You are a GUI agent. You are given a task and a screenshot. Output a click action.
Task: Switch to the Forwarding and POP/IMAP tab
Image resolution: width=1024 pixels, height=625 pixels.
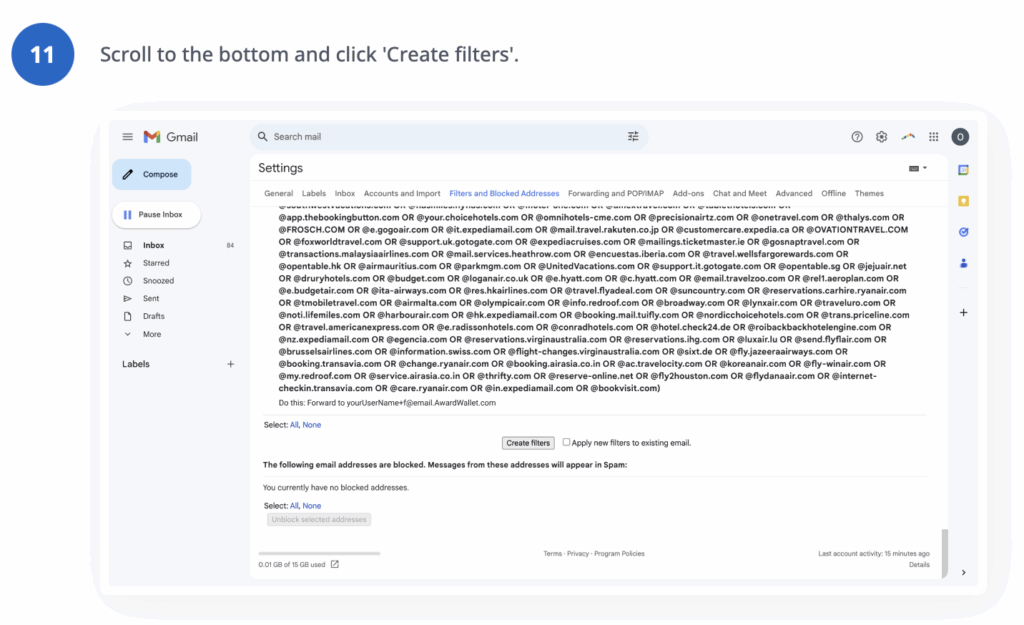tap(615, 193)
